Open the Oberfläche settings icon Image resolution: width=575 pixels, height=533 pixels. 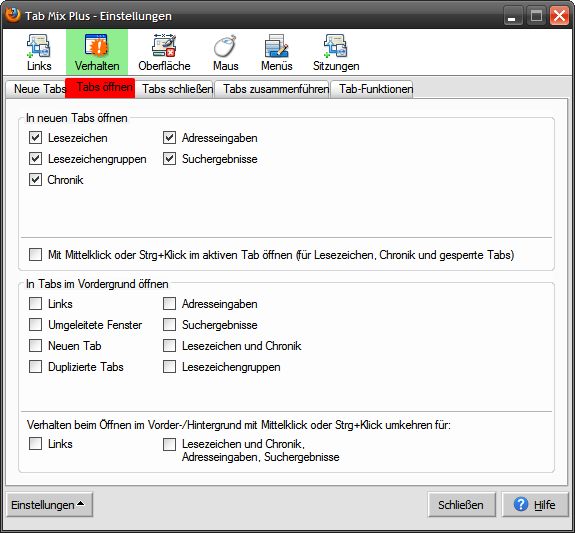pos(164,46)
